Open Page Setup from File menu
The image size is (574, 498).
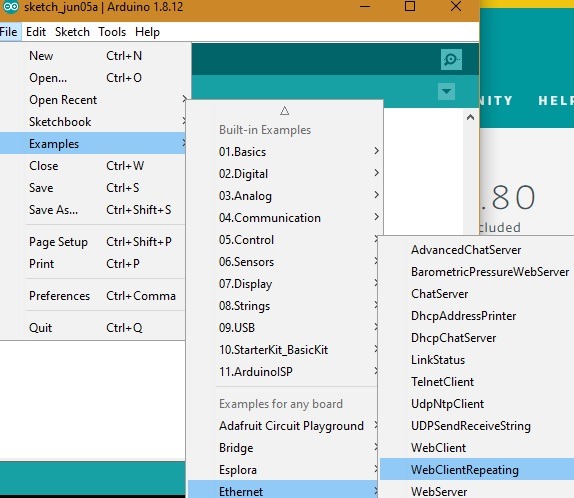(93, 242)
